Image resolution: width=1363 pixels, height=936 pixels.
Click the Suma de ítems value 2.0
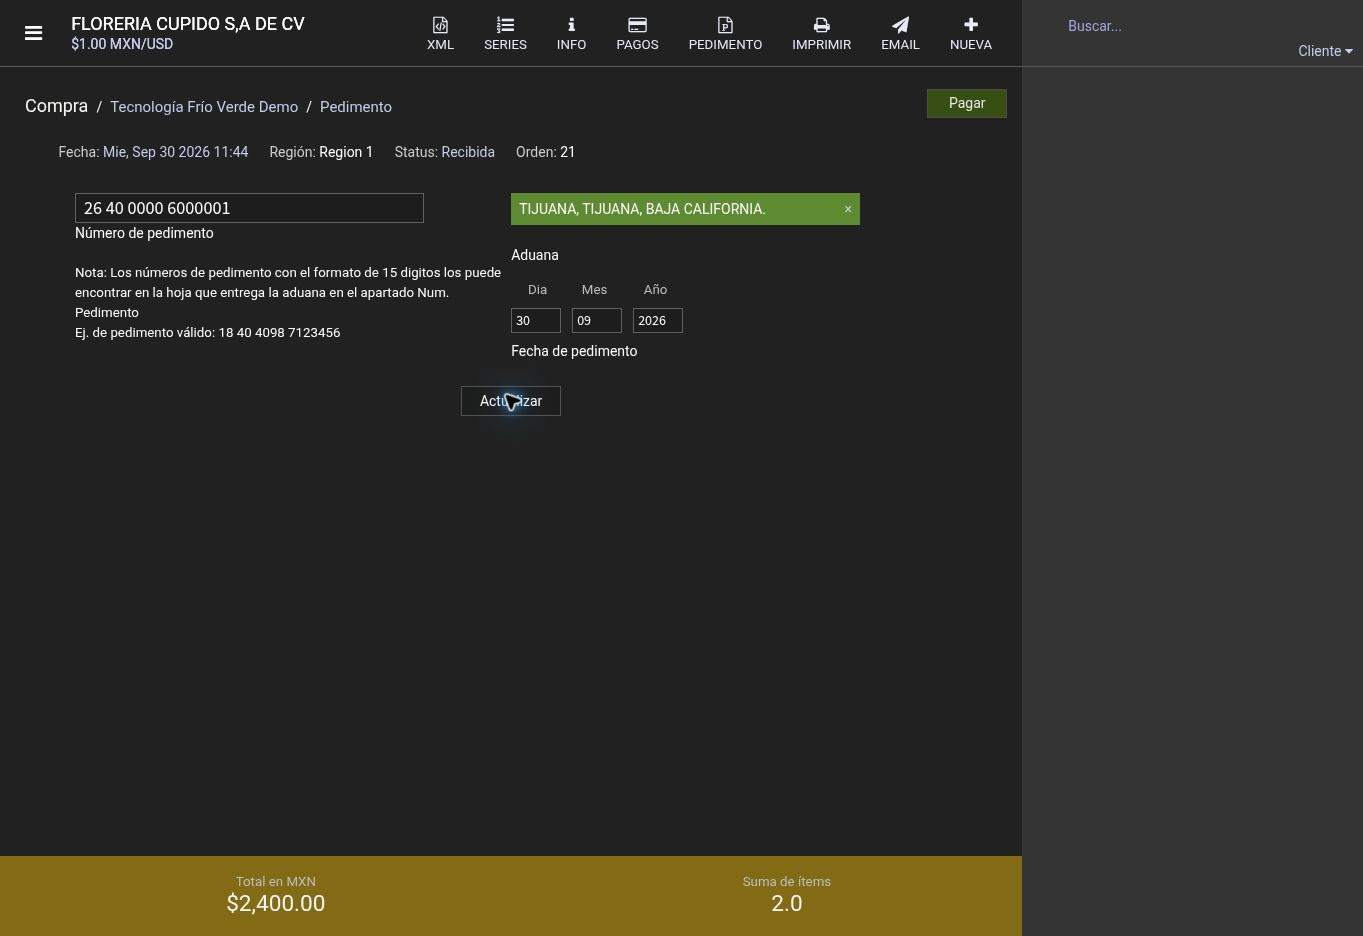click(x=787, y=903)
